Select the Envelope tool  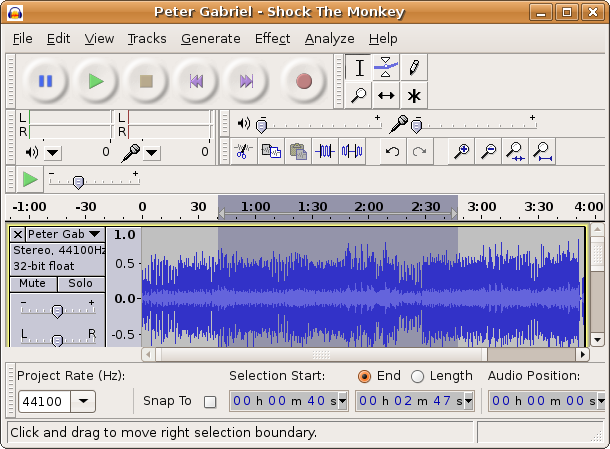[x=386, y=68]
